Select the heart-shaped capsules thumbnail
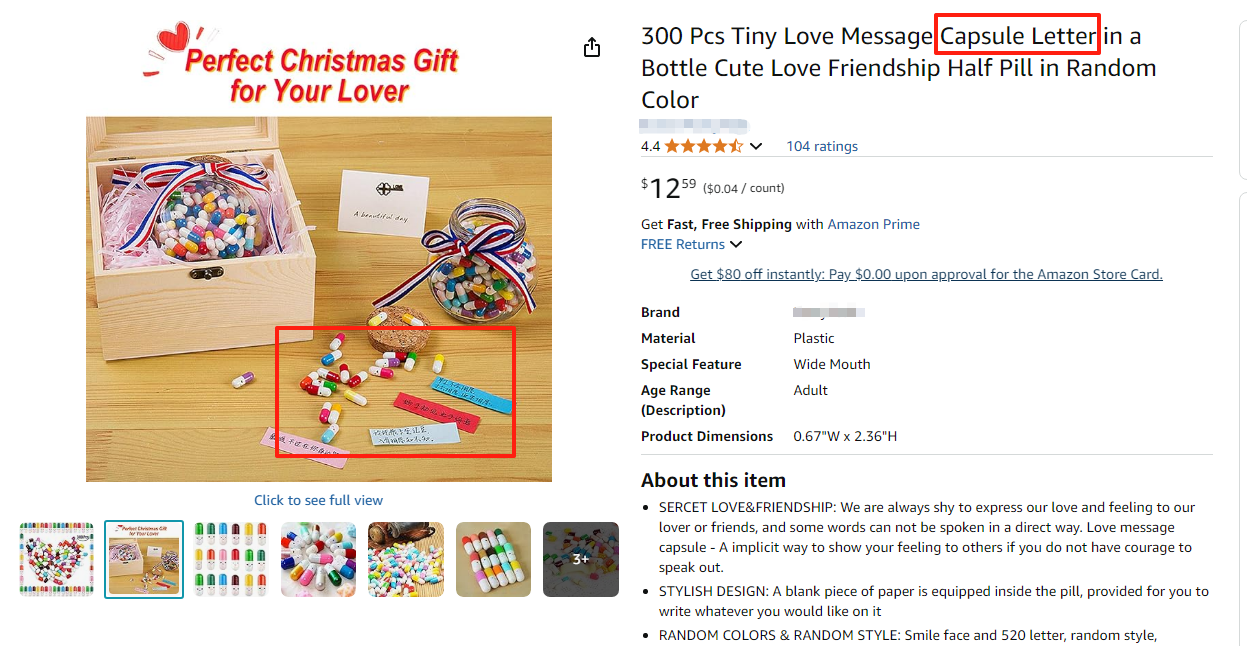 point(57,559)
